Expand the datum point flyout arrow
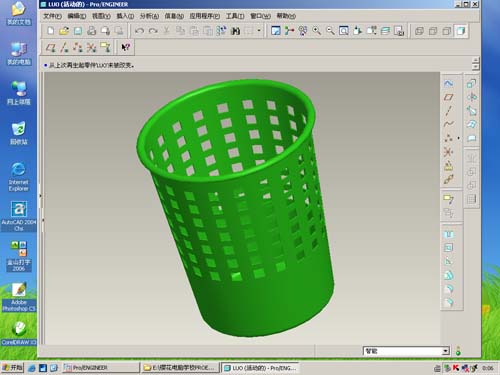Image resolution: width=500 pixels, height=375 pixels. tap(459, 138)
